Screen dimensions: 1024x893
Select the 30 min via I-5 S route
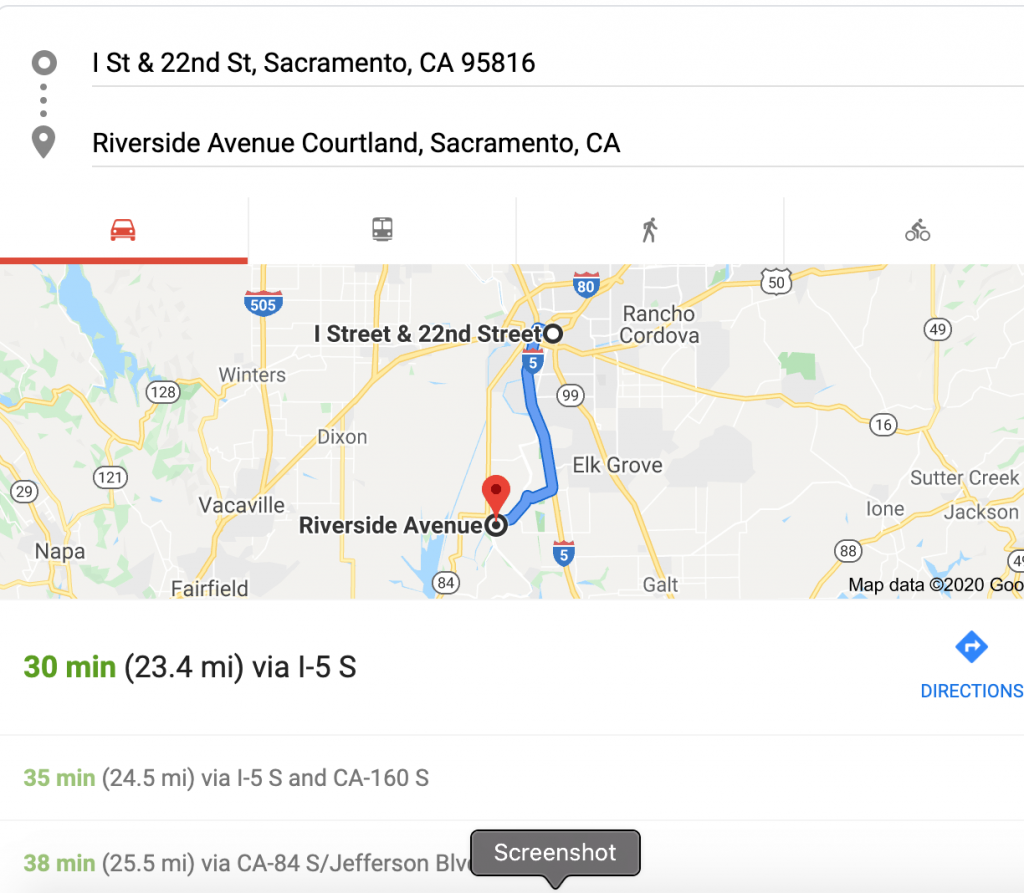tap(190, 667)
